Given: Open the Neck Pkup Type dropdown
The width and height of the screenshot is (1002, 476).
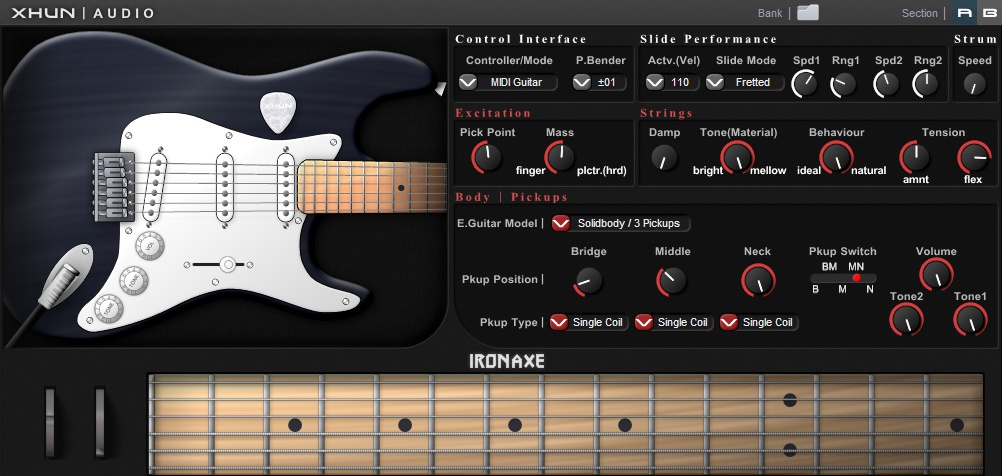Looking at the screenshot, I should point(759,323).
